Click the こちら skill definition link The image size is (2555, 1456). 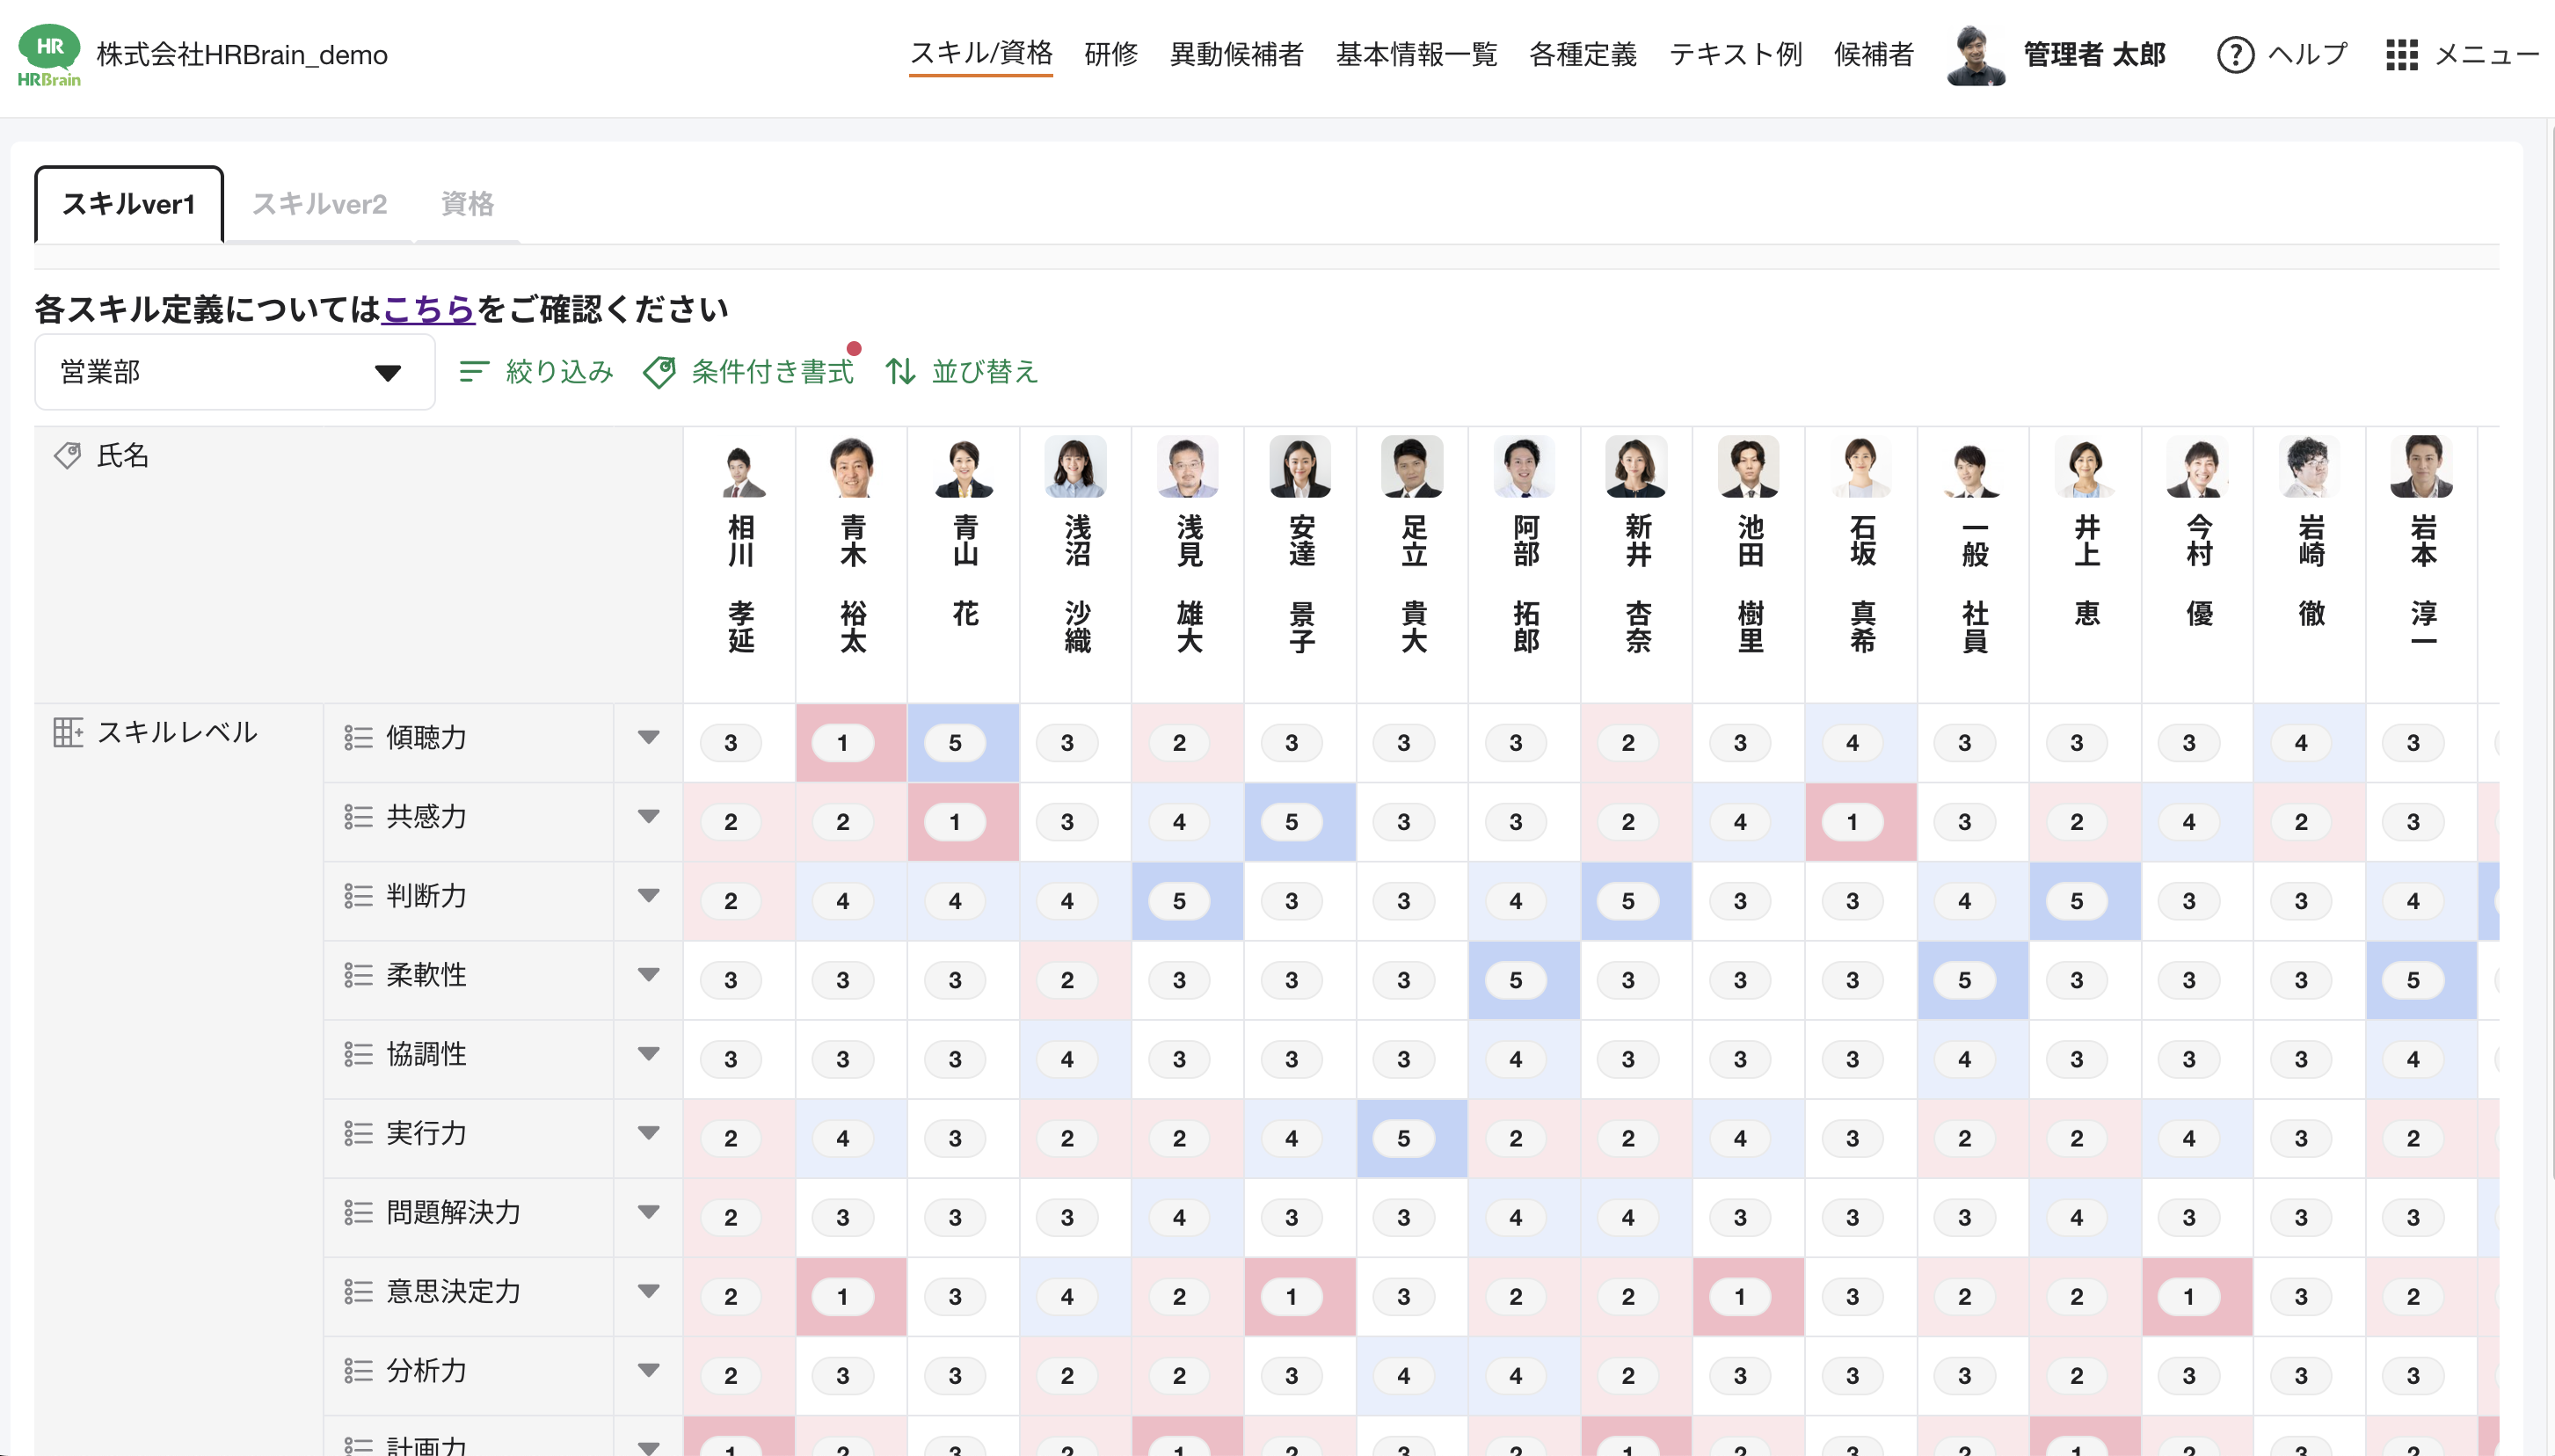click(429, 309)
